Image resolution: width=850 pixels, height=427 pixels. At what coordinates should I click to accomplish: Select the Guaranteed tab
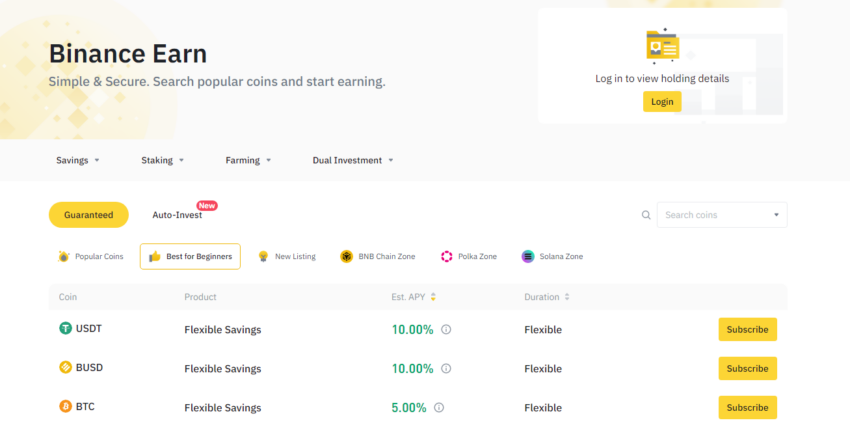(x=89, y=215)
